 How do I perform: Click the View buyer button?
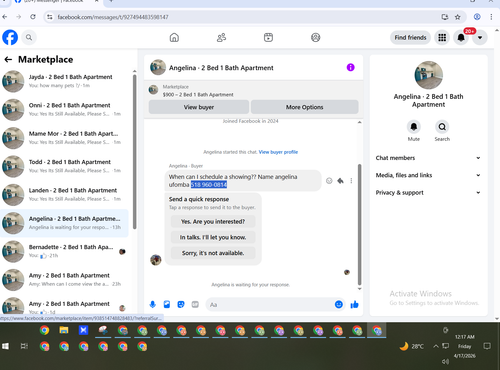coord(199,107)
